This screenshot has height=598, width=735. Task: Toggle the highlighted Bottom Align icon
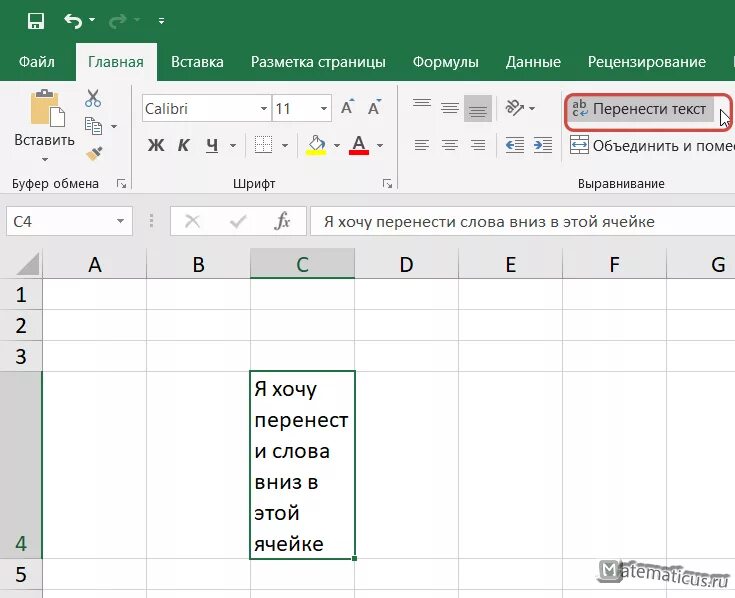coord(478,108)
